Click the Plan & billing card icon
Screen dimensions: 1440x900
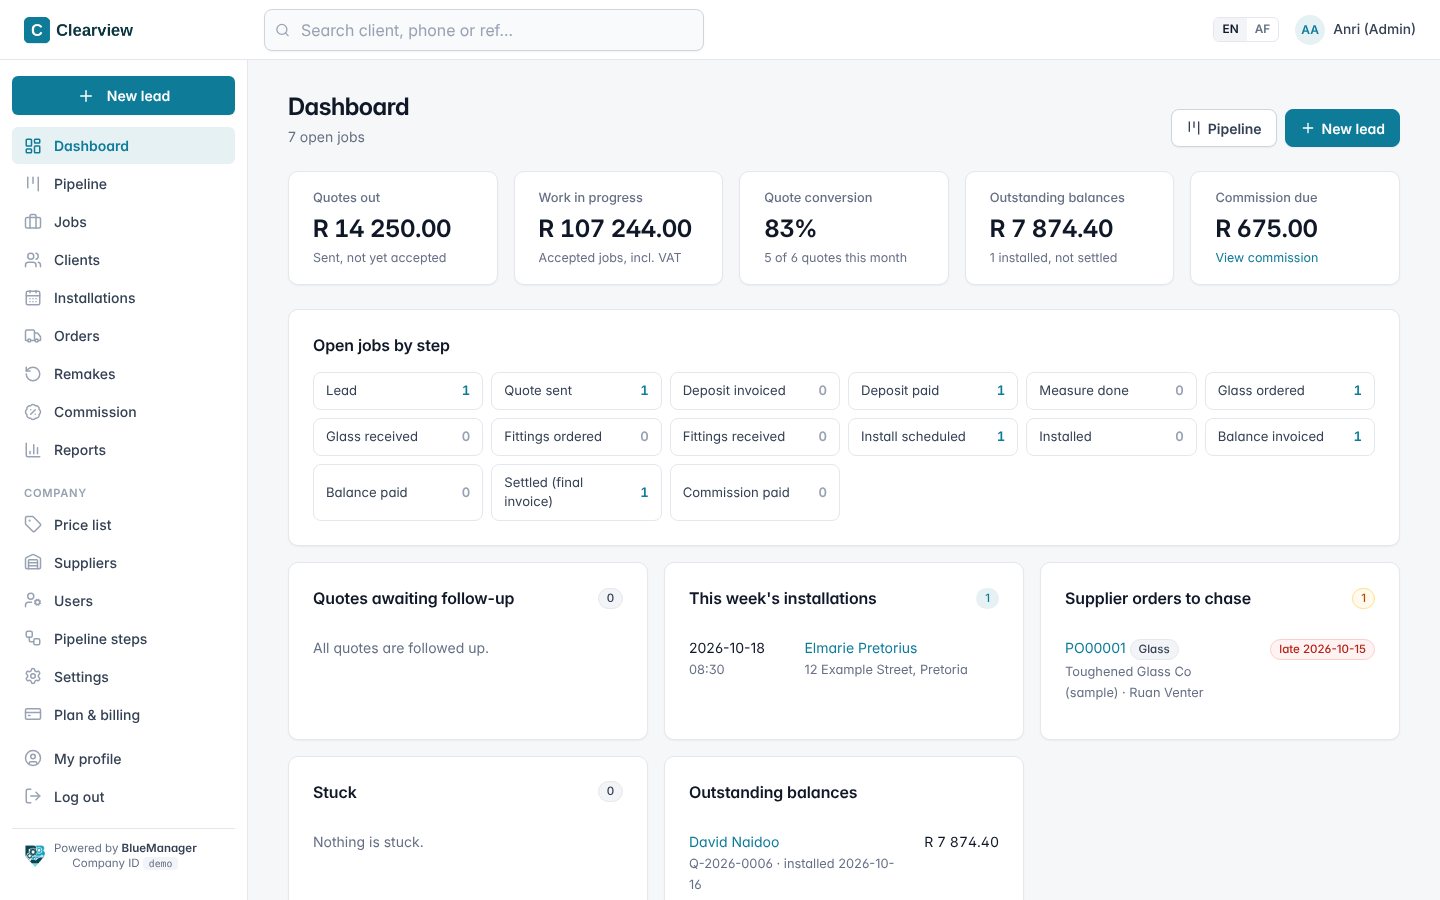(x=33, y=715)
